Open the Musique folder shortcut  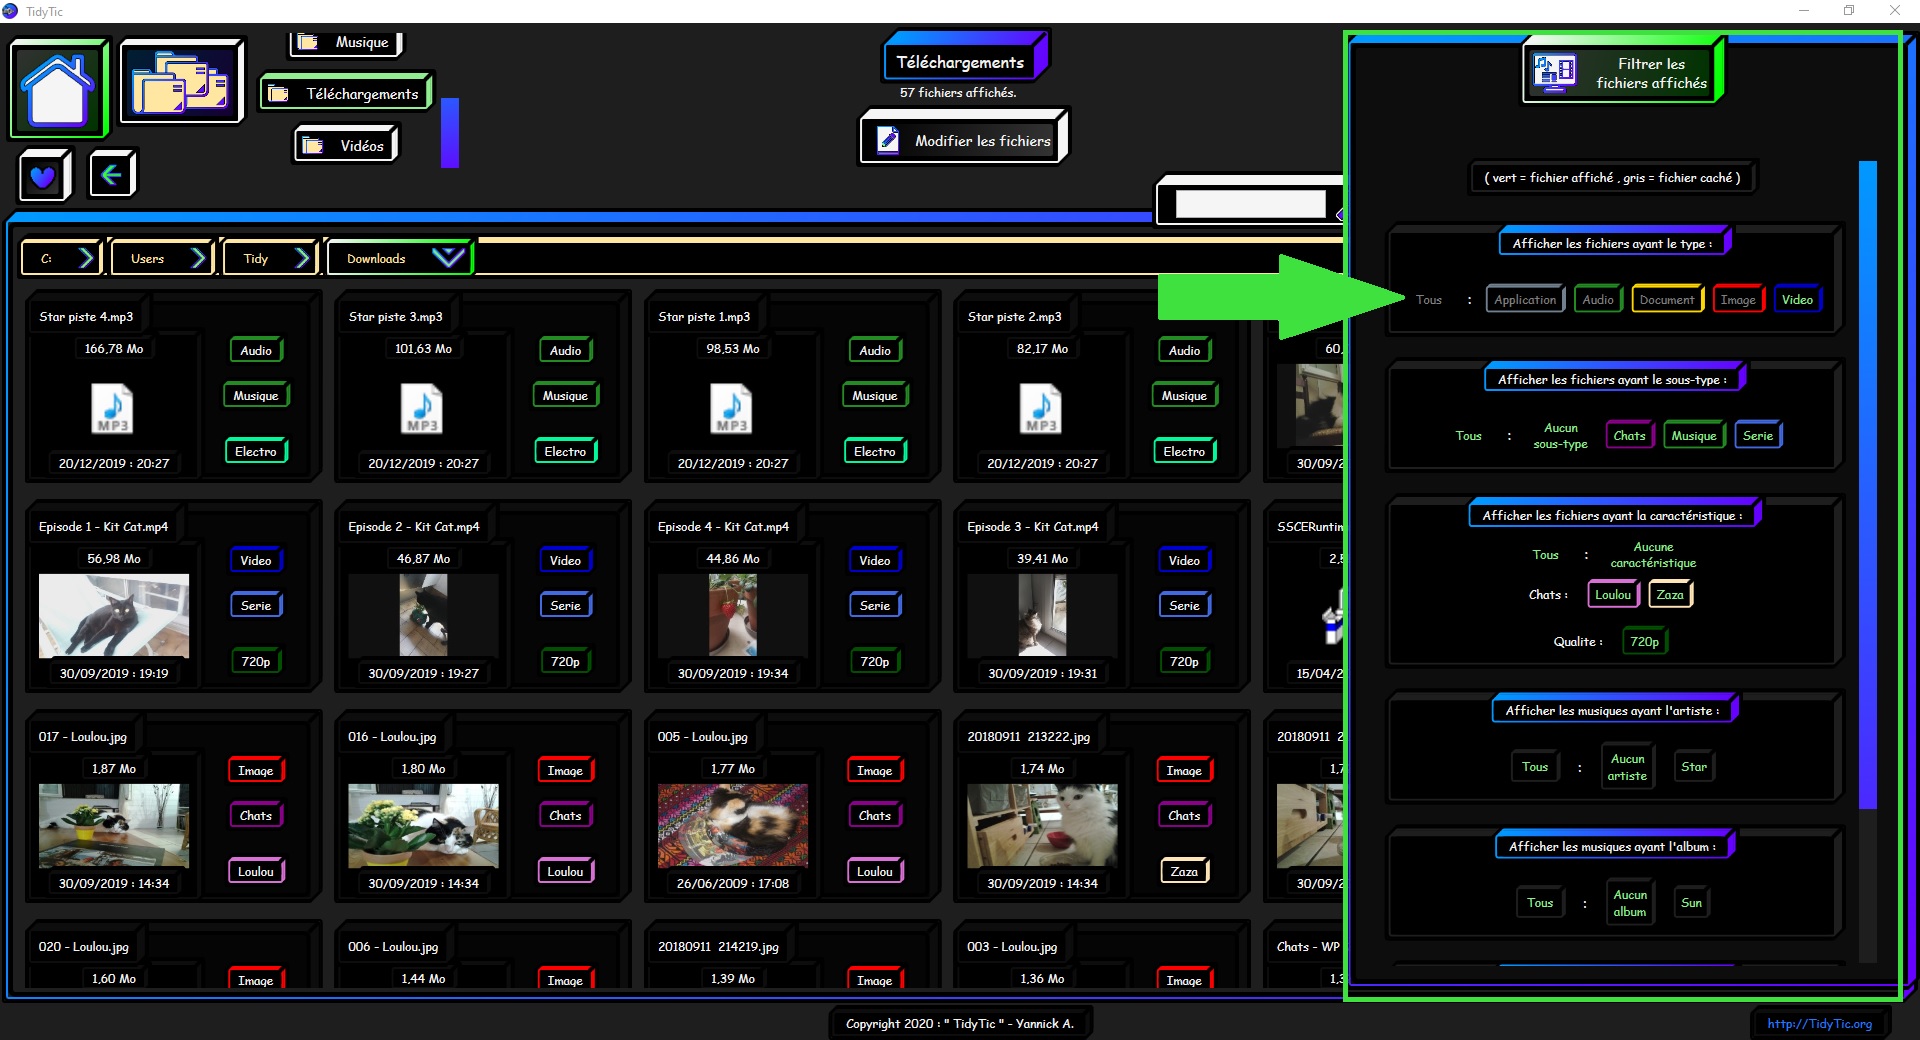(346, 42)
